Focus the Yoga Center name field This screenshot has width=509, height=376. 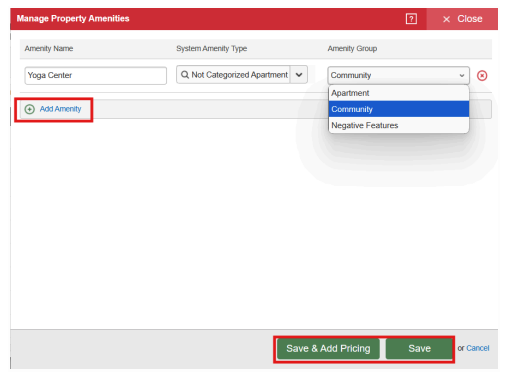(96, 76)
